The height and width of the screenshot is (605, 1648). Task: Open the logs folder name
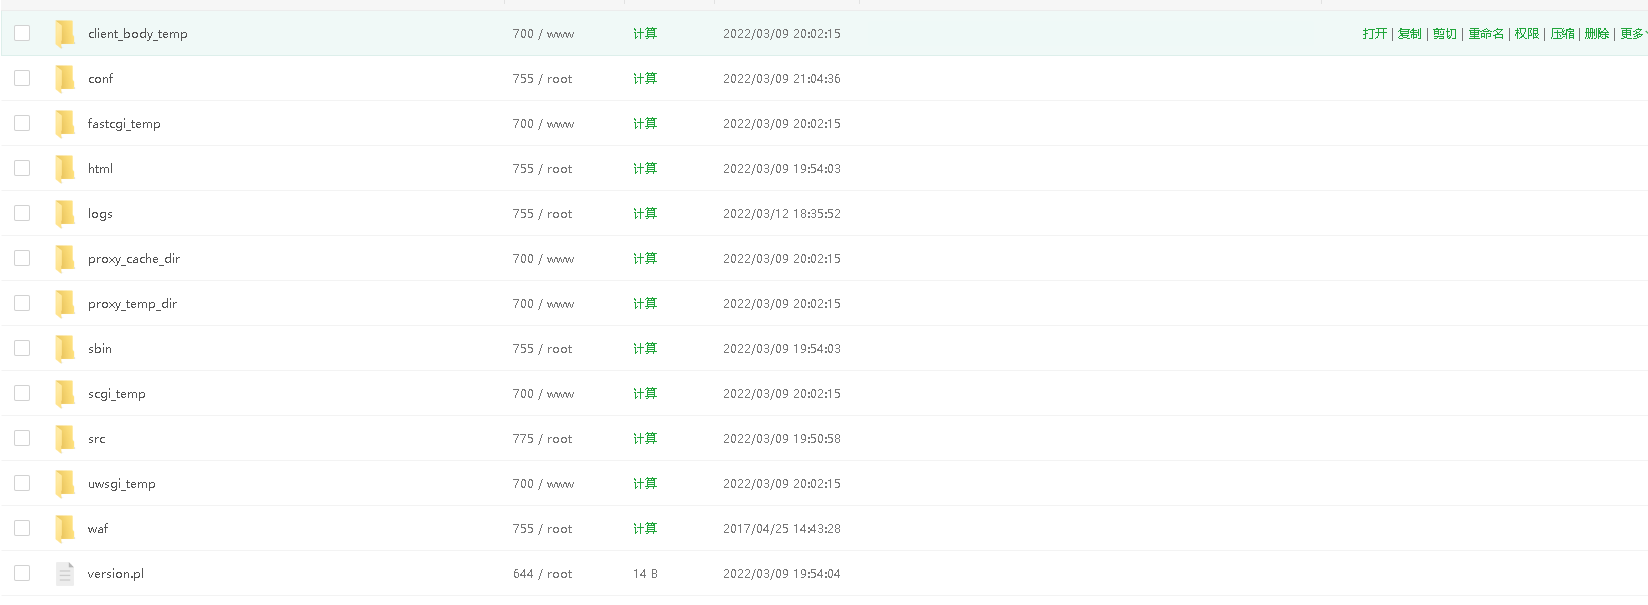coord(100,214)
